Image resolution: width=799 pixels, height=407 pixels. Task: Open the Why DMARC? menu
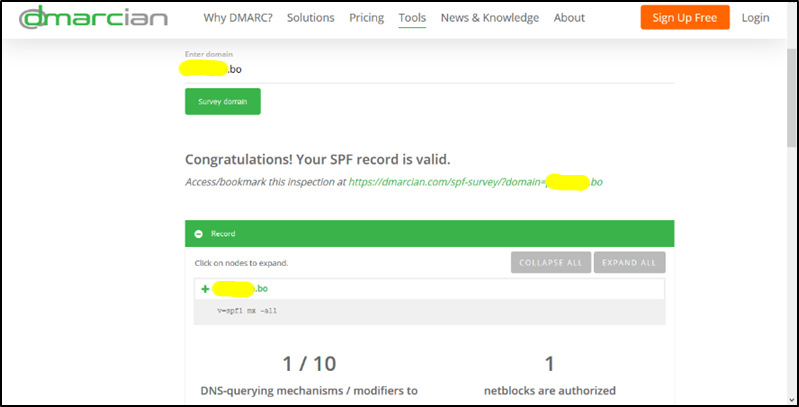(238, 18)
